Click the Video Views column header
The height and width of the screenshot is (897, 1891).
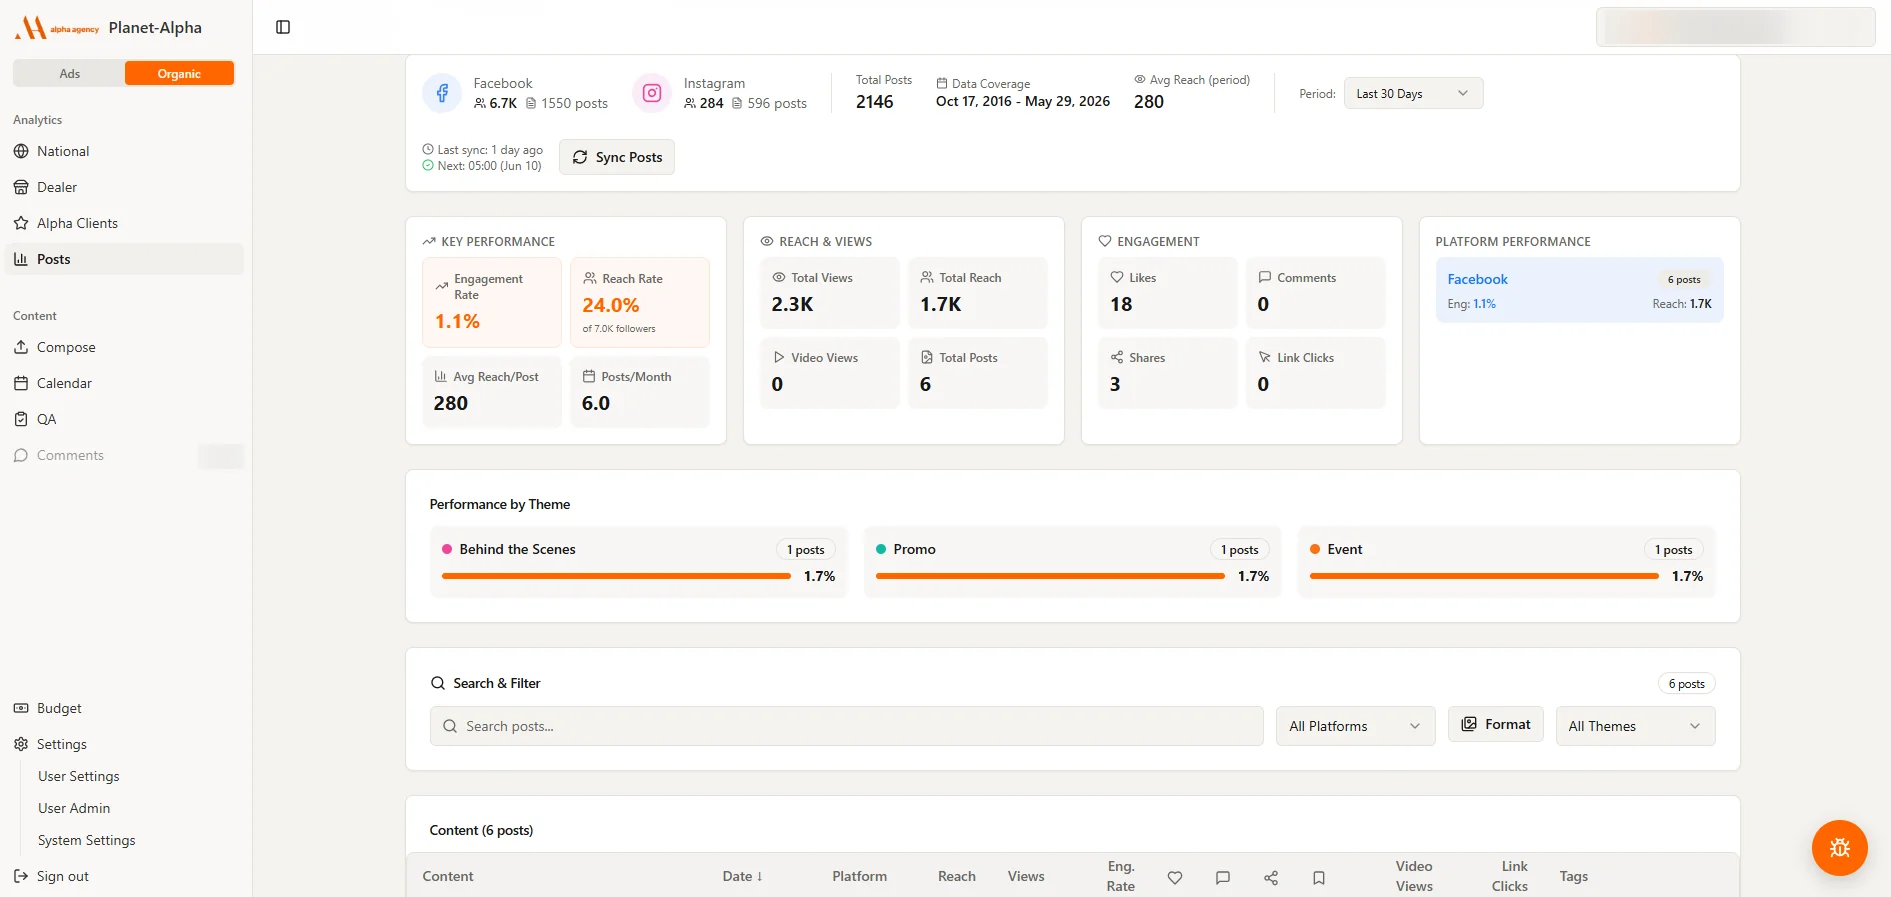coord(1414,876)
